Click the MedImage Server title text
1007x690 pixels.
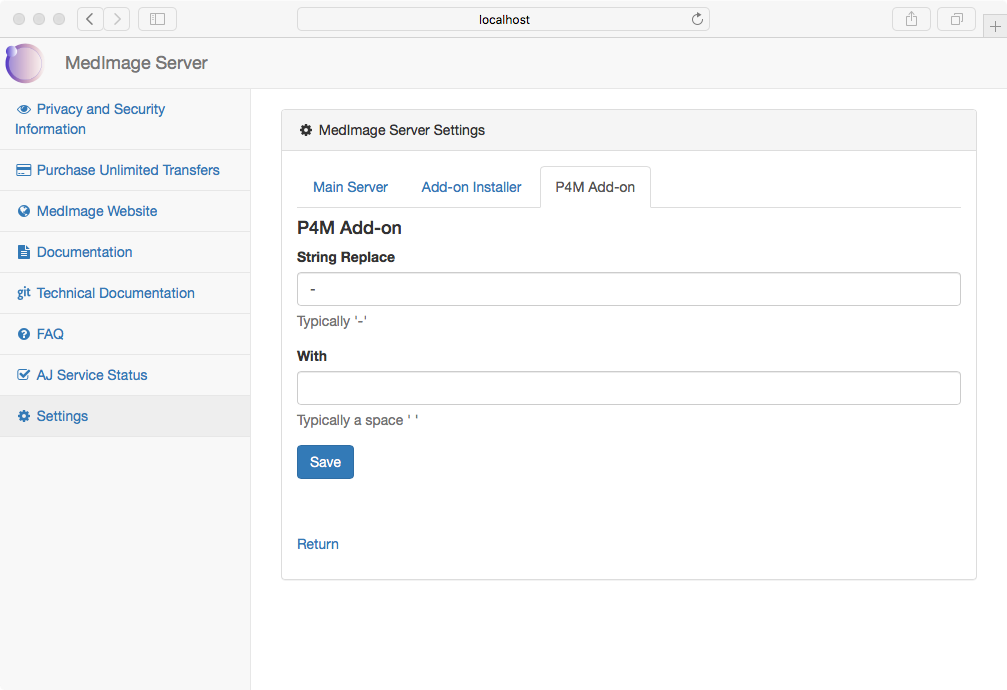[136, 63]
